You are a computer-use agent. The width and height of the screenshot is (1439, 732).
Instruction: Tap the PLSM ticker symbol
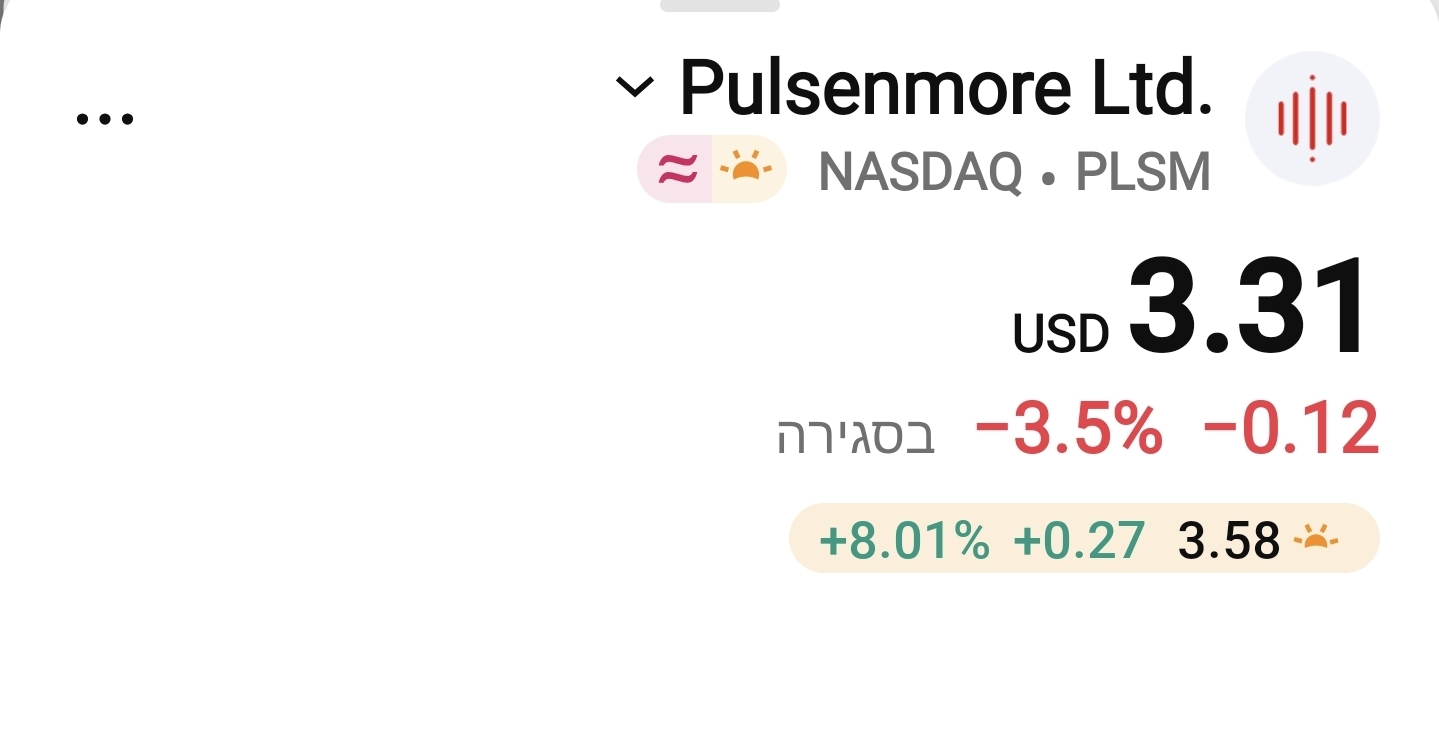(x=1143, y=172)
